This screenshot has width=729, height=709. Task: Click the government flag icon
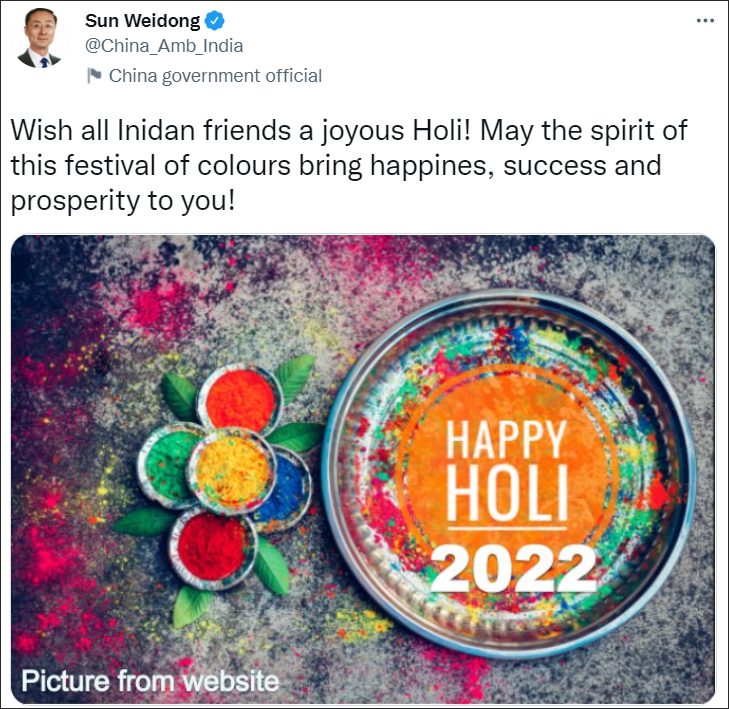coord(94,75)
